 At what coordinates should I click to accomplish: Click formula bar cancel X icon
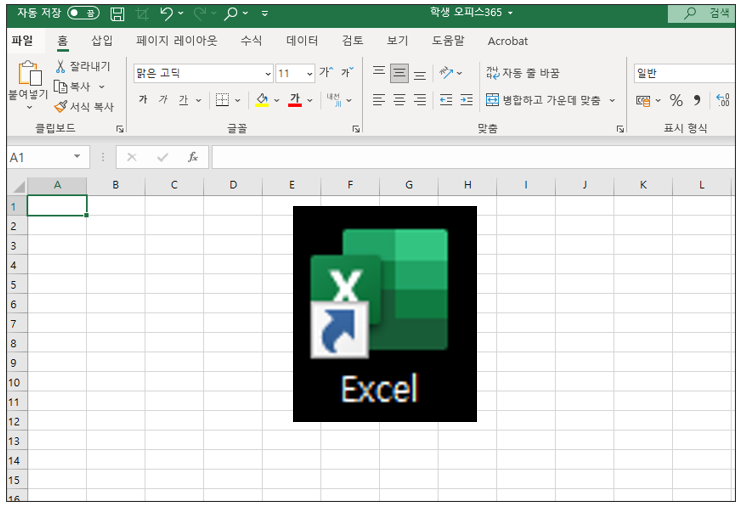tap(132, 157)
